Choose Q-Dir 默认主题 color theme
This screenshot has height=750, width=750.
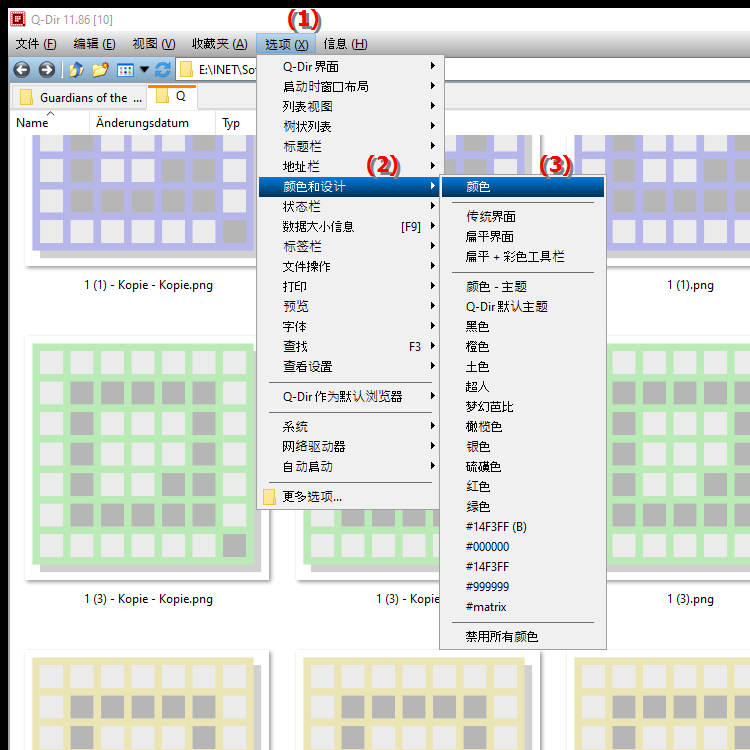tap(522, 307)
